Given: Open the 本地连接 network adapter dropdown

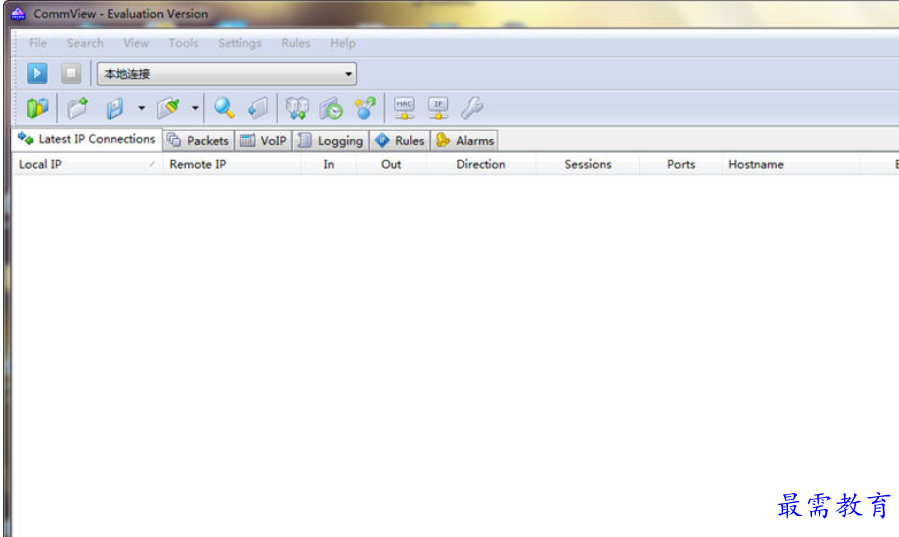Looking at the screenshot, I should click(226, 74).
